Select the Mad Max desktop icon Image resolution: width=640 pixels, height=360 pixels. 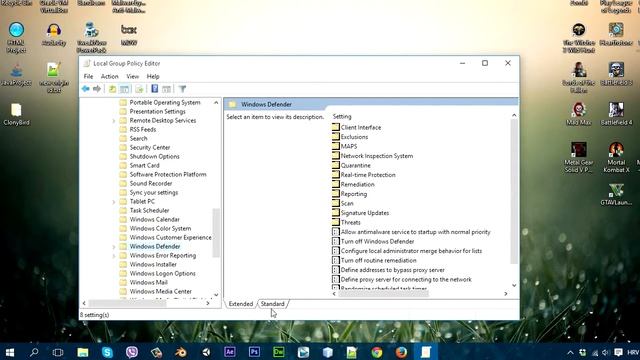[x=578, y=113]
